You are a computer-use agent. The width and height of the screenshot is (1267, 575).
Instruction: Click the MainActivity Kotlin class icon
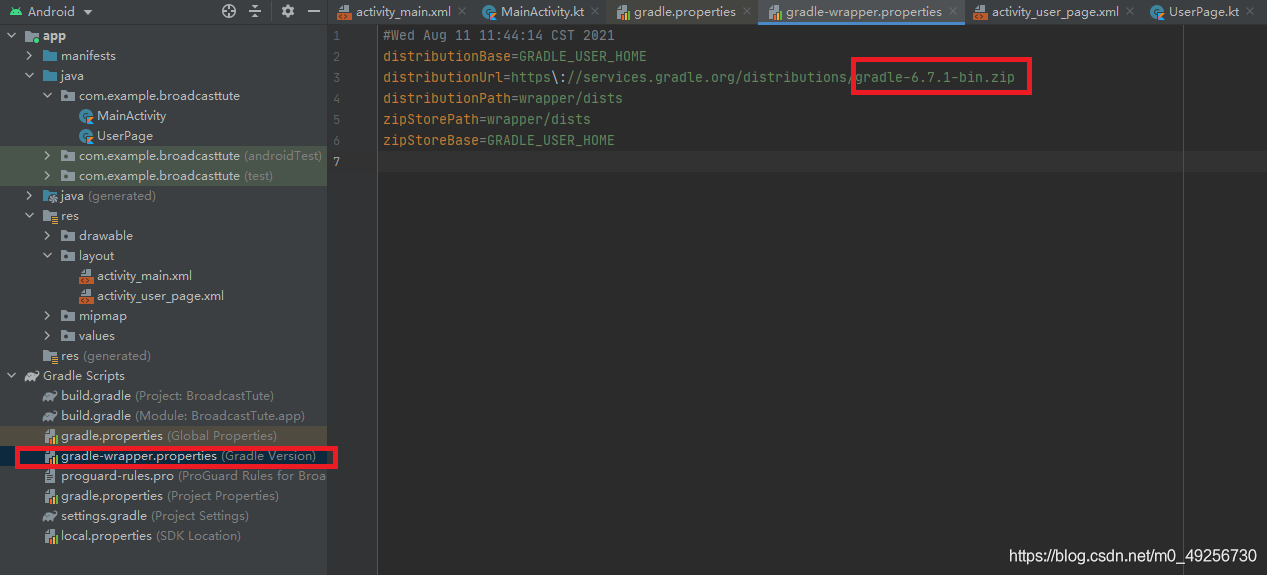(x=86, y=116)
